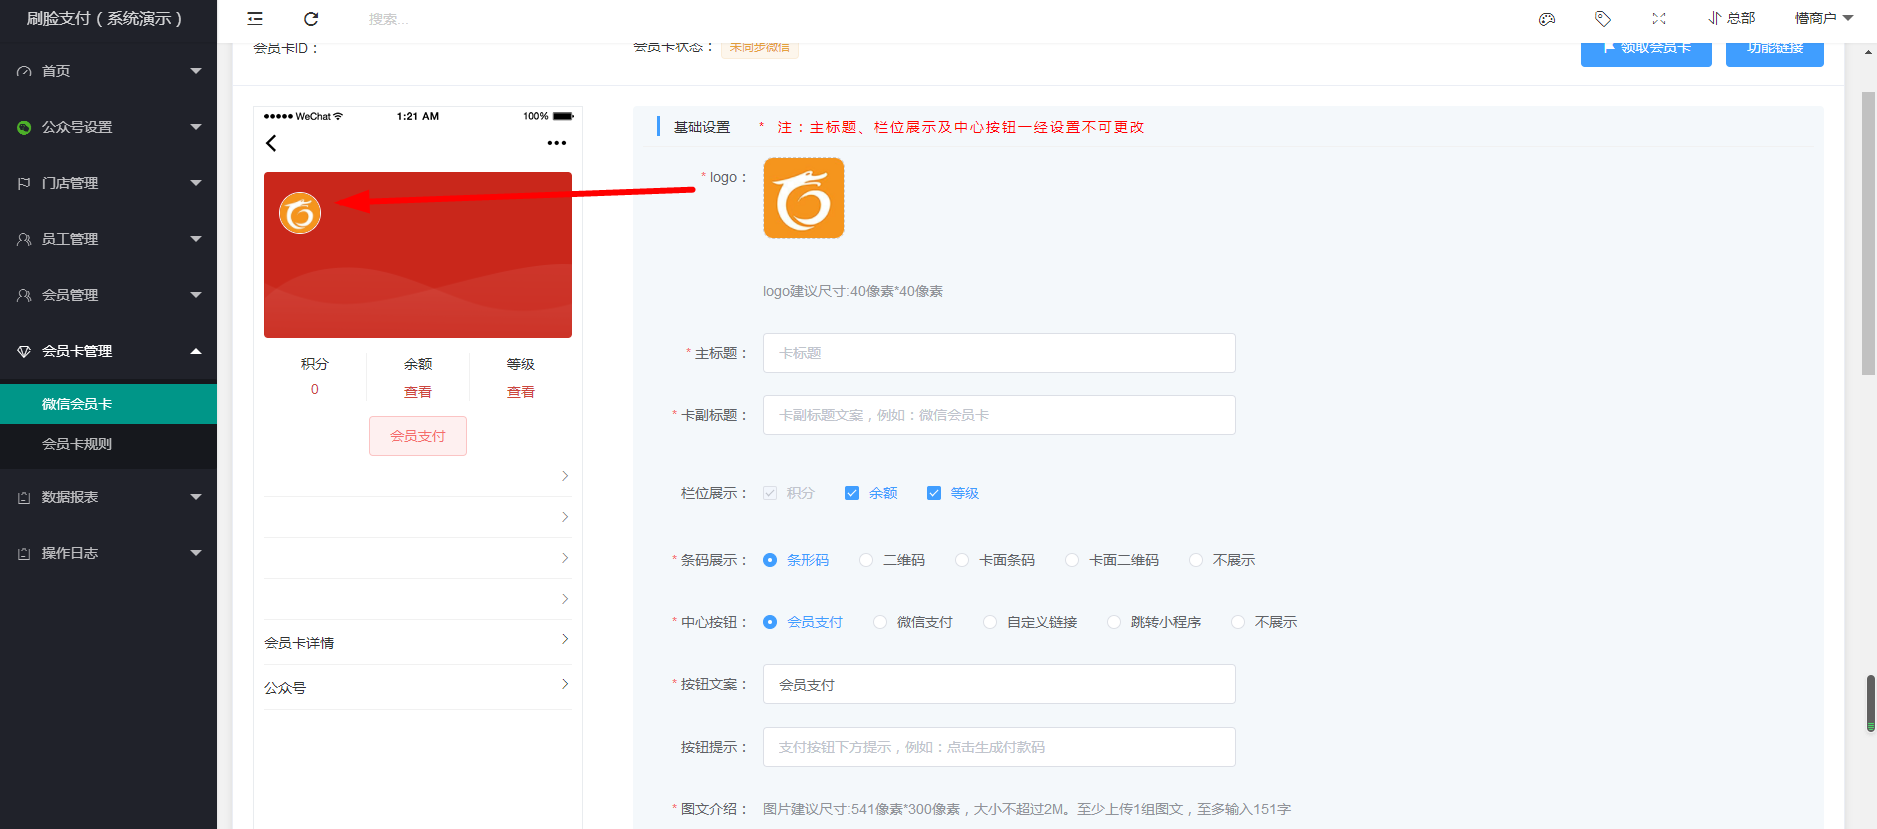The height and width of the screenshot is (829, 1877).
Task: Select 卡面条码 radio option
Action: click(962, 560)
